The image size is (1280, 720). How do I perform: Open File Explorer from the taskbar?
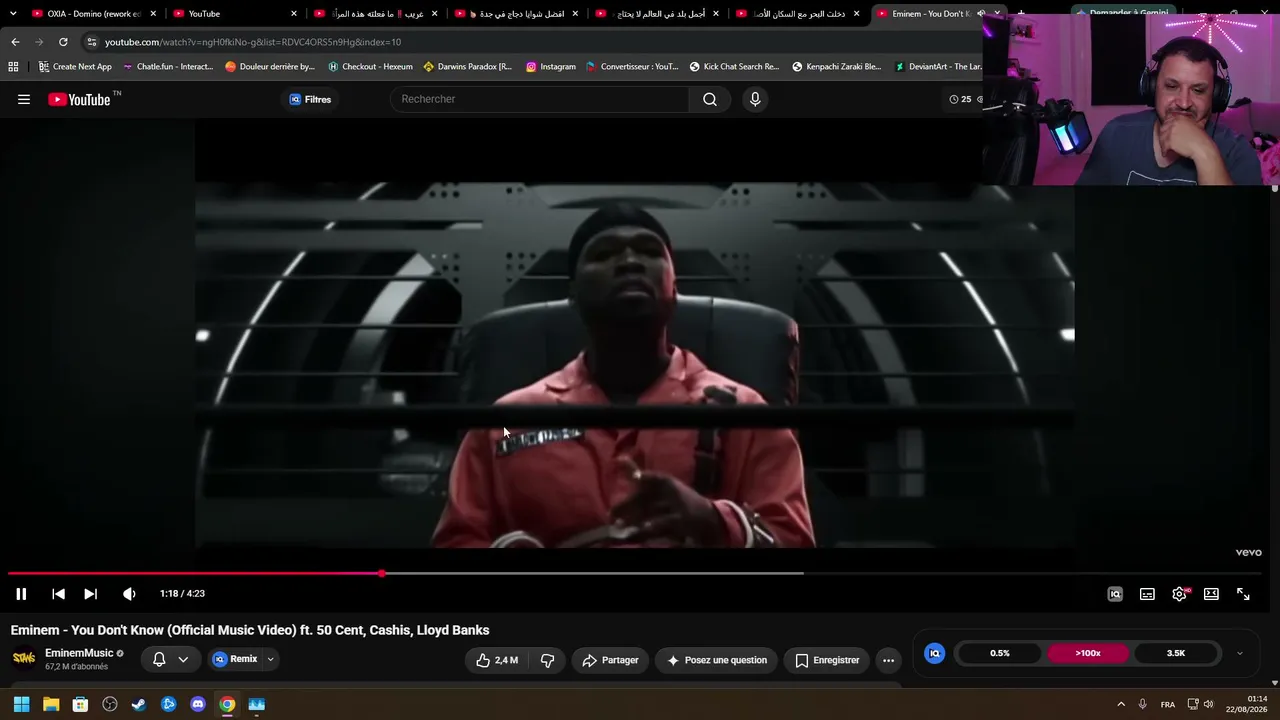(51, 704)
